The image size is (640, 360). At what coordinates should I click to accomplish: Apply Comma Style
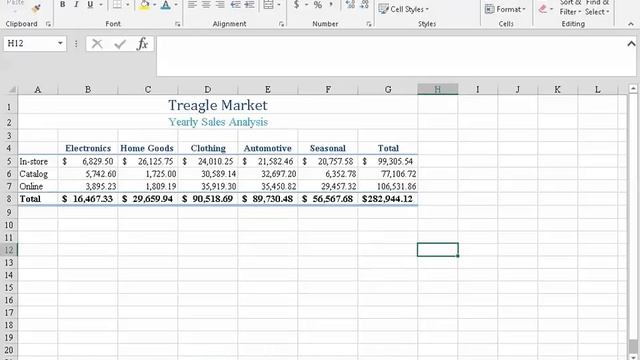331,4
